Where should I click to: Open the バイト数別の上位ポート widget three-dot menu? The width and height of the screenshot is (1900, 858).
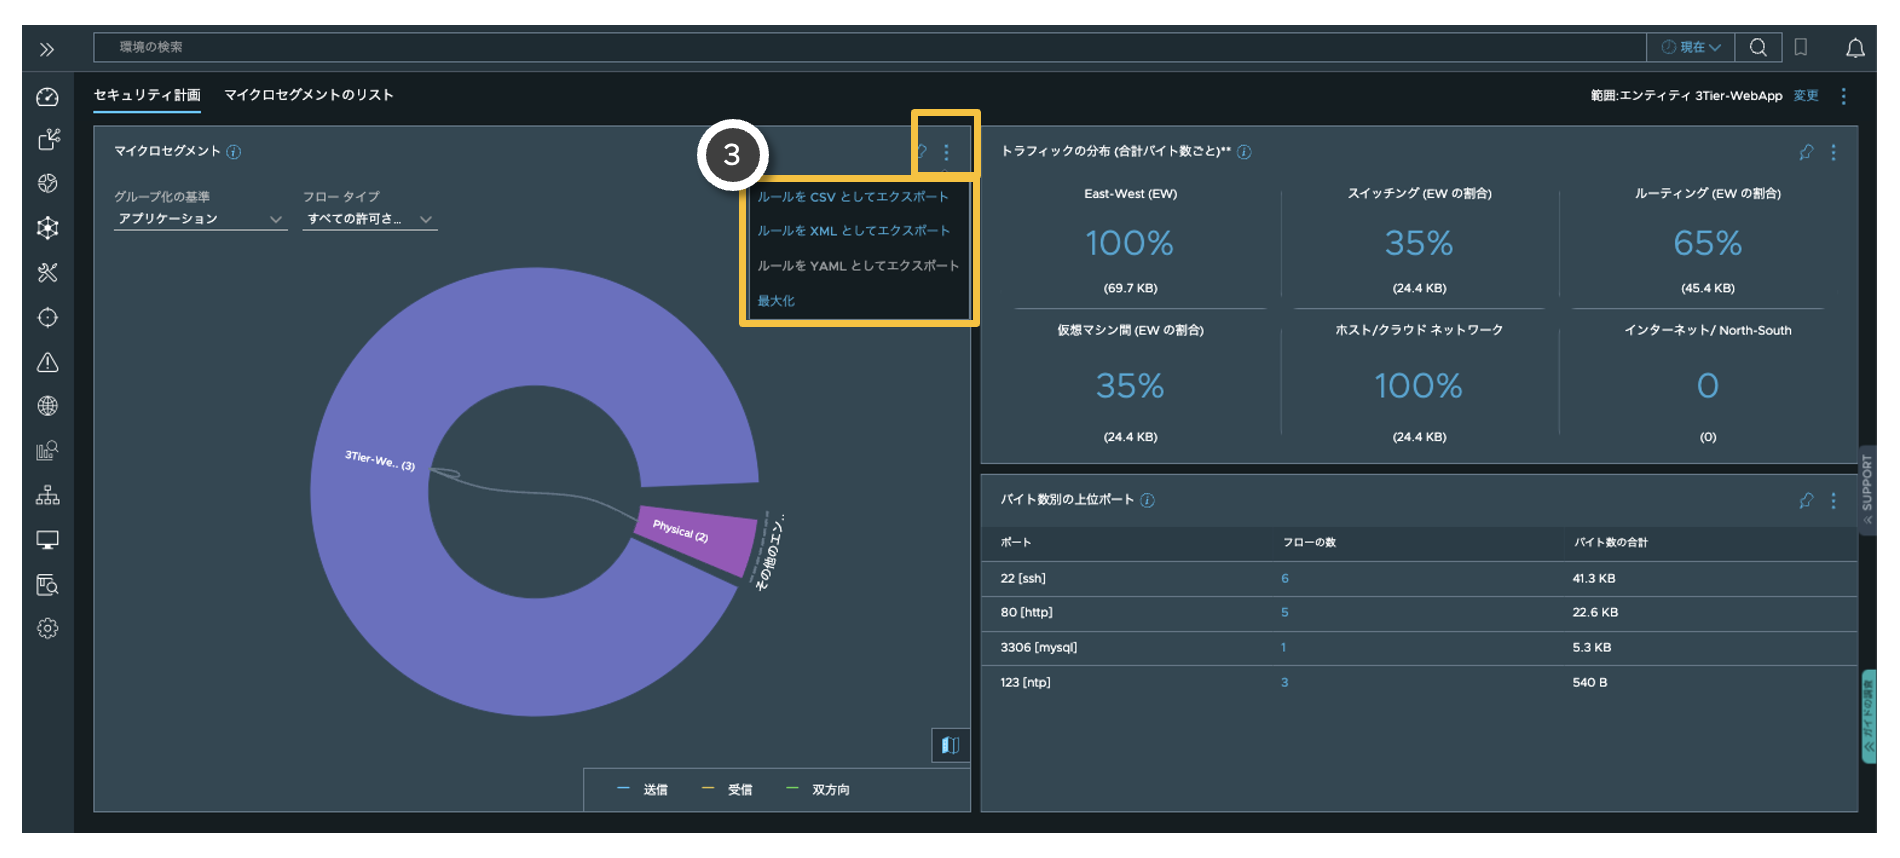coord(1833,500)
